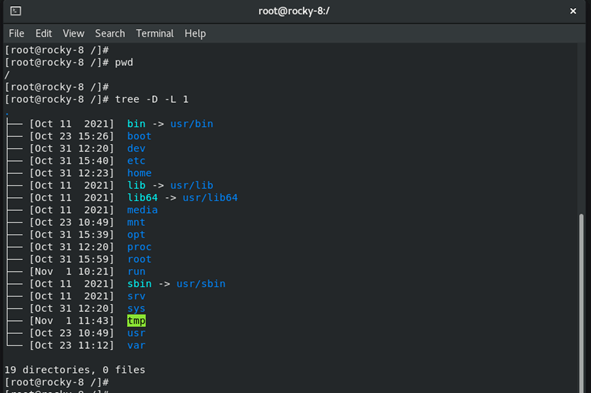The image size is (591, 393).
Task: Close the root@rocky-8 terminal window
Action: point(573,11)
